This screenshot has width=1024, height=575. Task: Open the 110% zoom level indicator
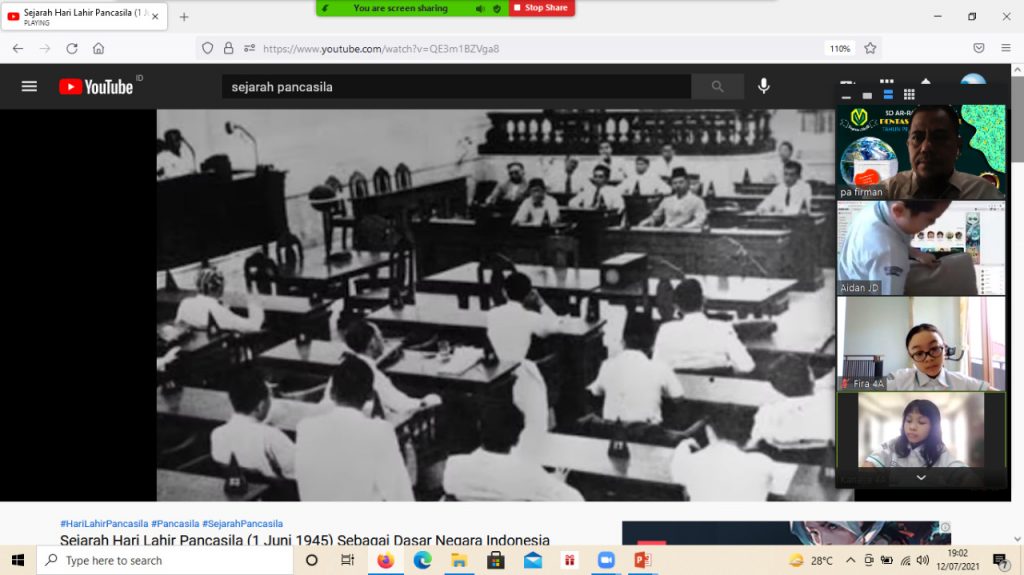839,48
